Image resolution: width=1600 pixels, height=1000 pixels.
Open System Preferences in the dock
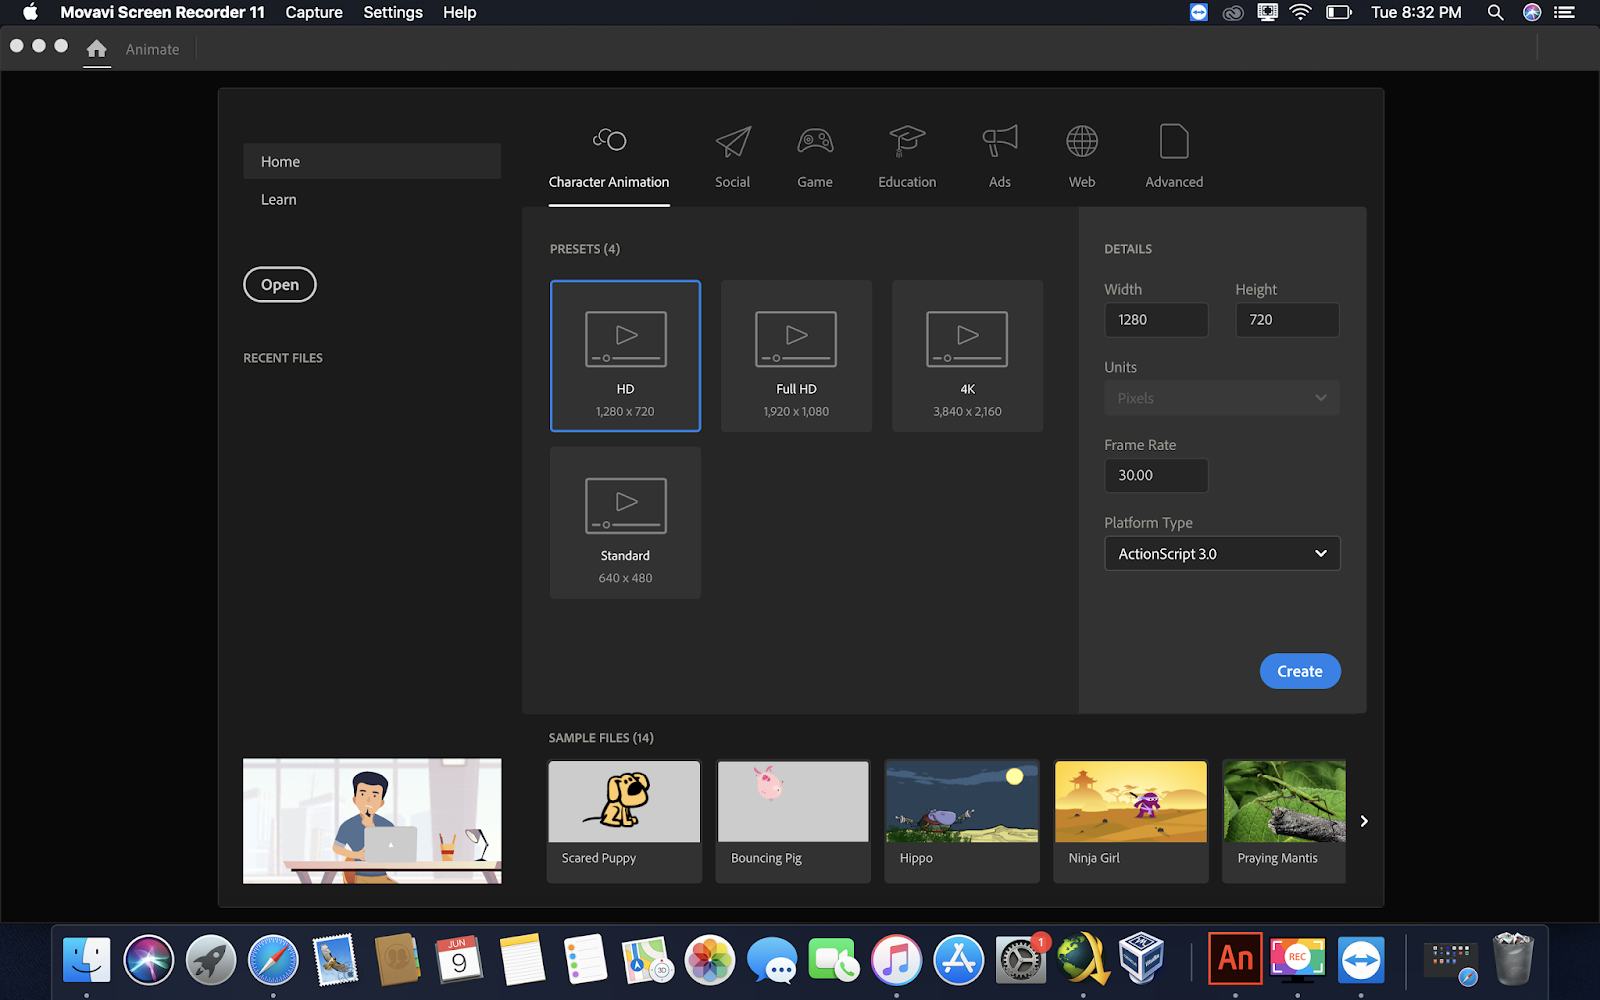tap(1020, 960)
